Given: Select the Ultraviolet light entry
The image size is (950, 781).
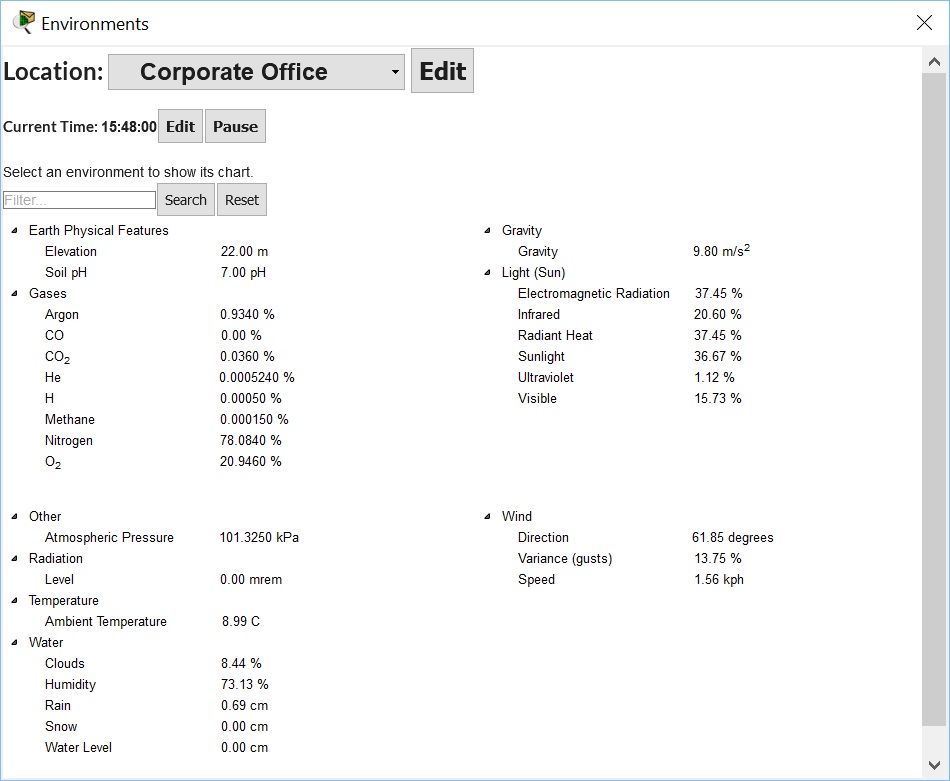Looking at the screenshot, I should click(x=545, y=378).
